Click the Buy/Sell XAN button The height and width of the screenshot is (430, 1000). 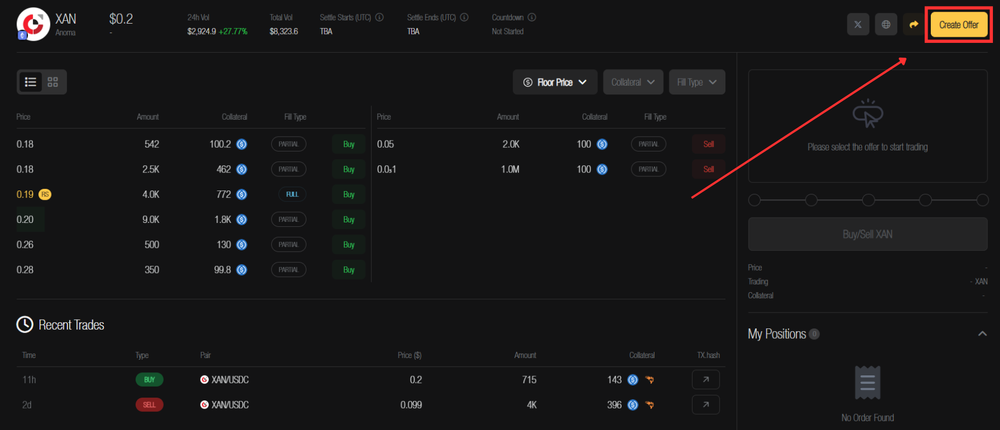[x=867, y=234]
